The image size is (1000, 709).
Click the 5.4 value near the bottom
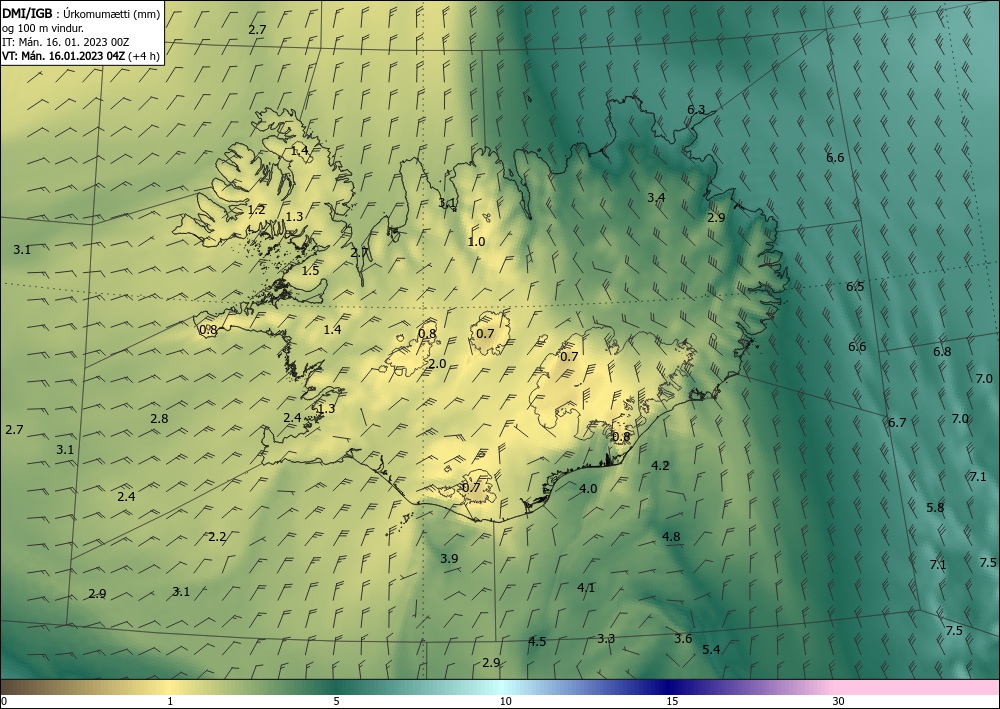coord(711,650)
